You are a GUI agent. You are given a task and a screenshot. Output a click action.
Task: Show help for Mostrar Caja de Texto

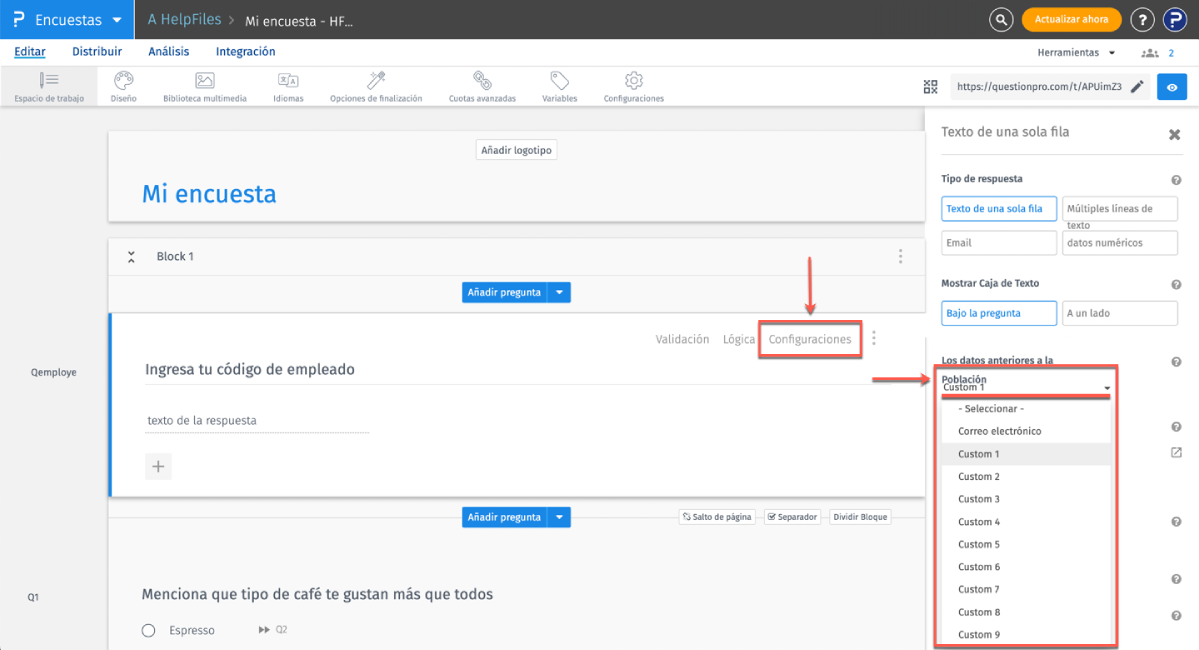(x=1176, y=284)
